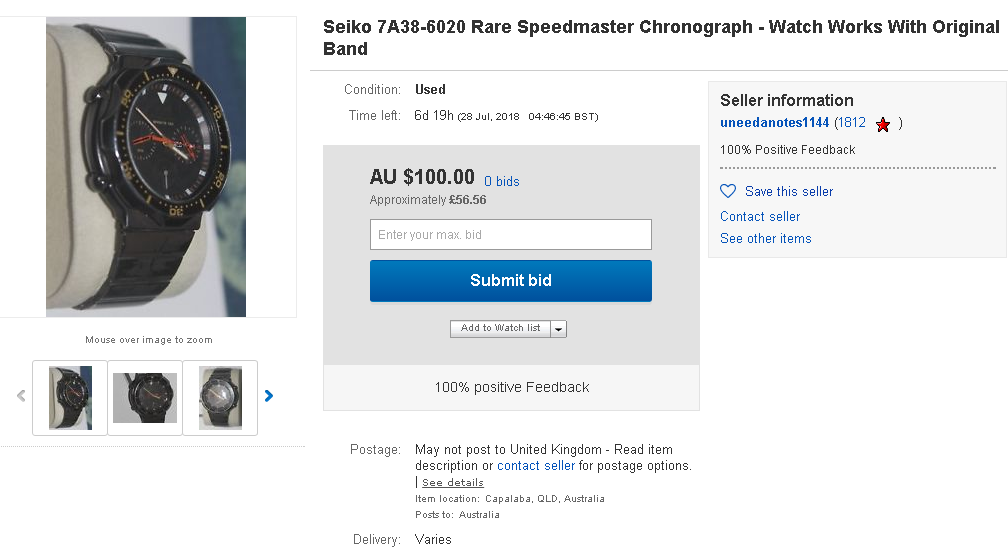Image resolution: width=1008 pixels, height=558 pixels.
Task: Open seller feedback score 1812
Action: point(850,123)
